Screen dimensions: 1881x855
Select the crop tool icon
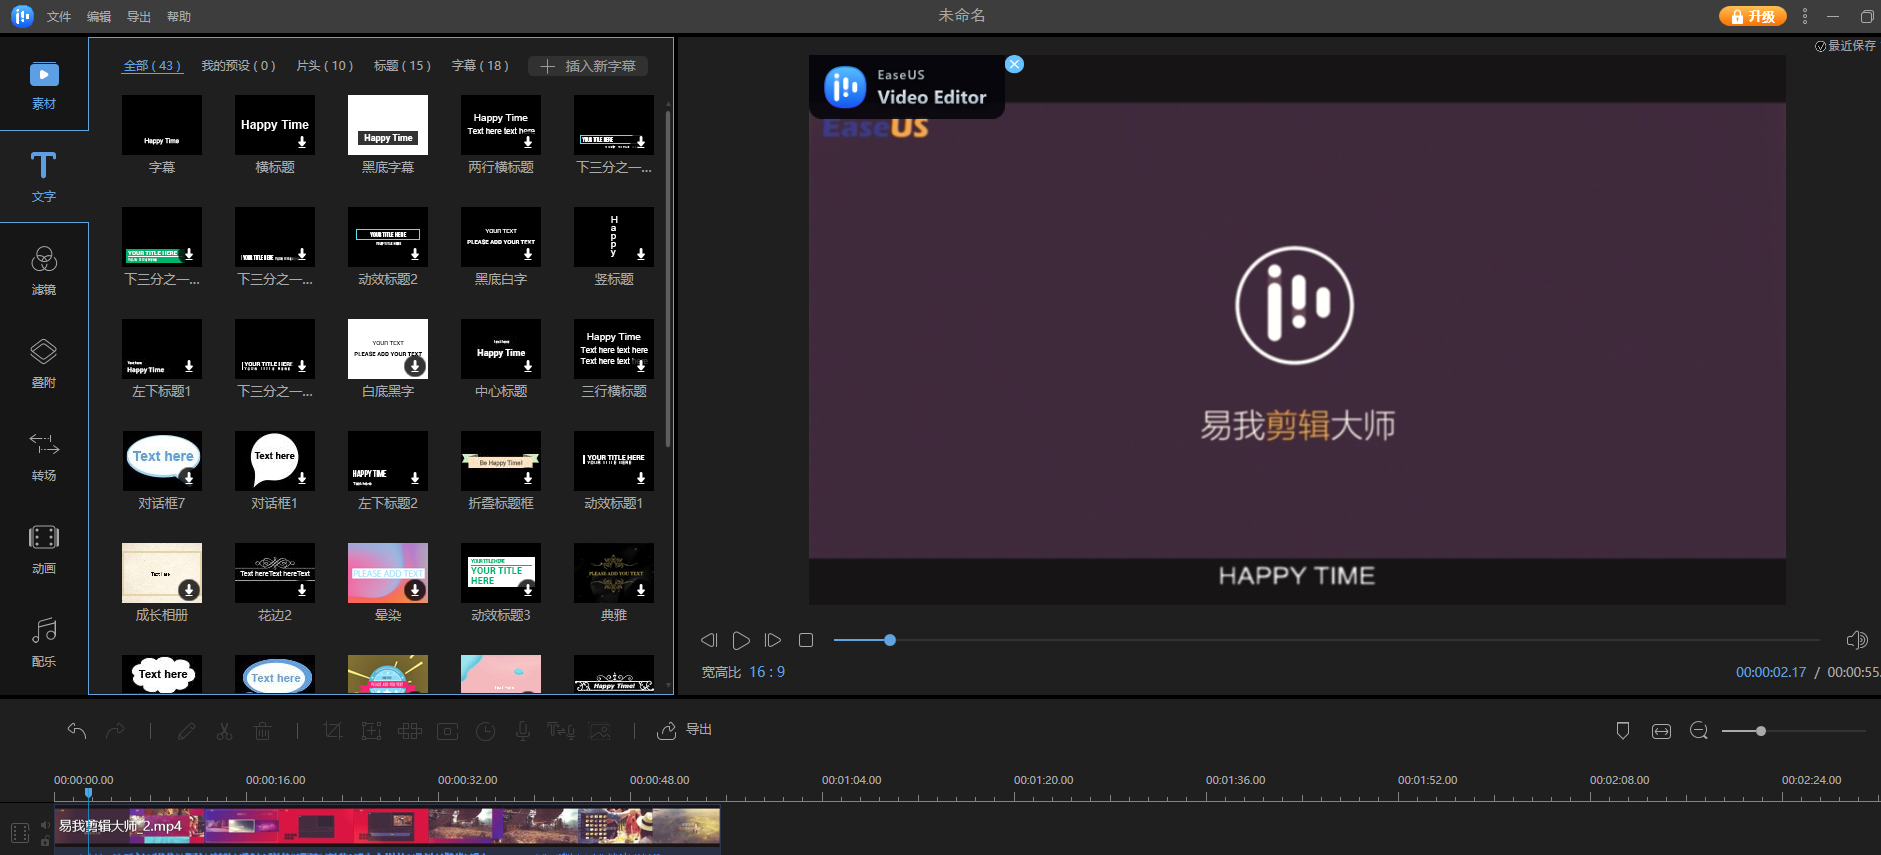(x=333, y=731)
